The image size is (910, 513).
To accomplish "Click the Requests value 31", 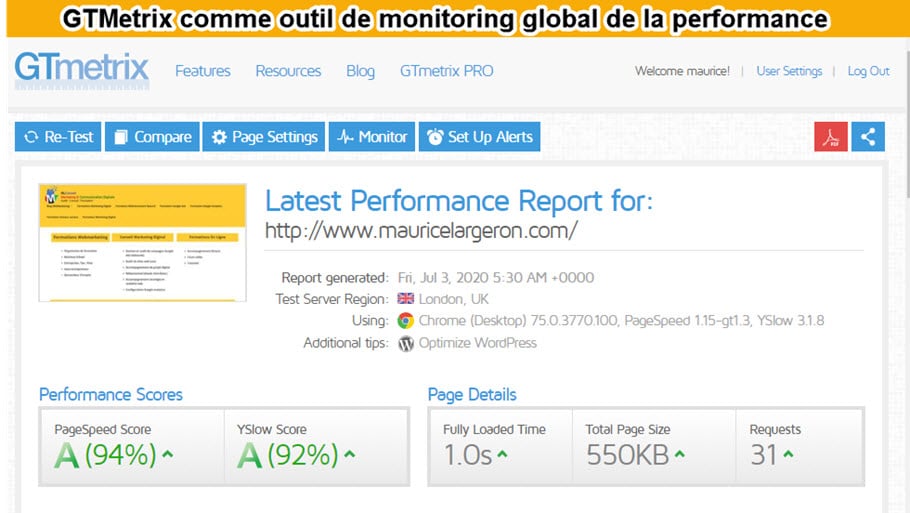I will point(764,454).
